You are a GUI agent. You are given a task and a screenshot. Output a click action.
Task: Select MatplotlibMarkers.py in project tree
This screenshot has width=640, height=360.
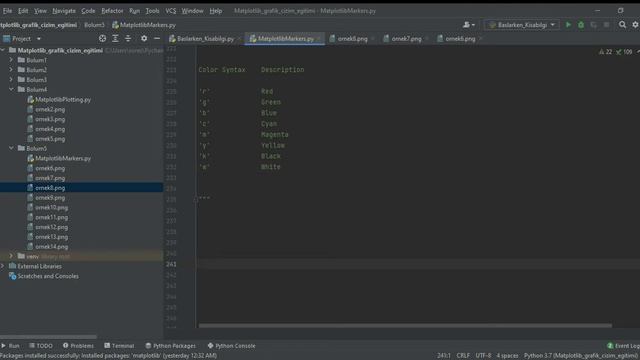63,158
